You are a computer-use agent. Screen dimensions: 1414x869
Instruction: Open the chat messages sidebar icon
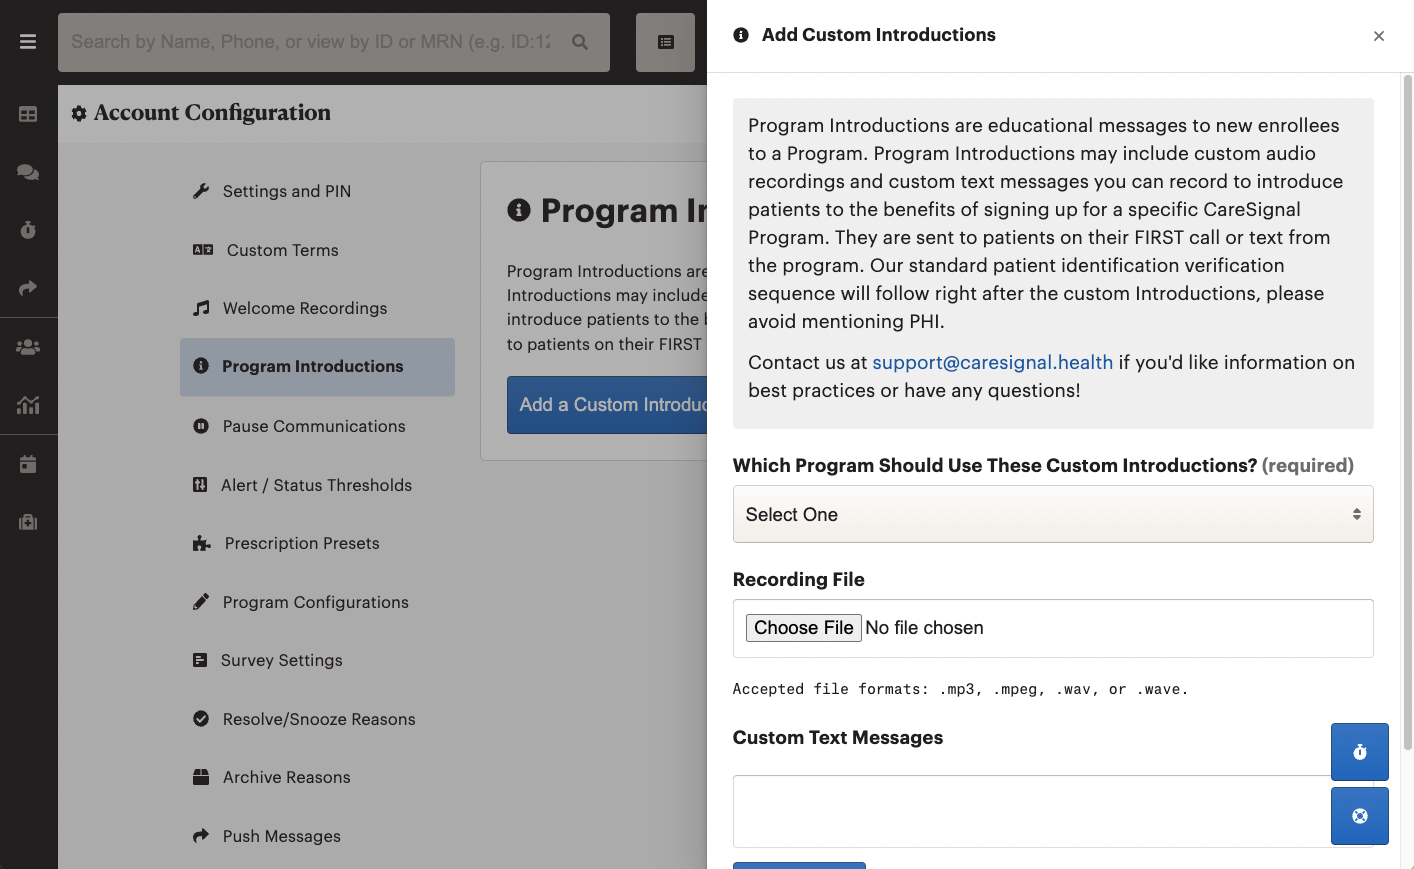[x=28, y=172]
